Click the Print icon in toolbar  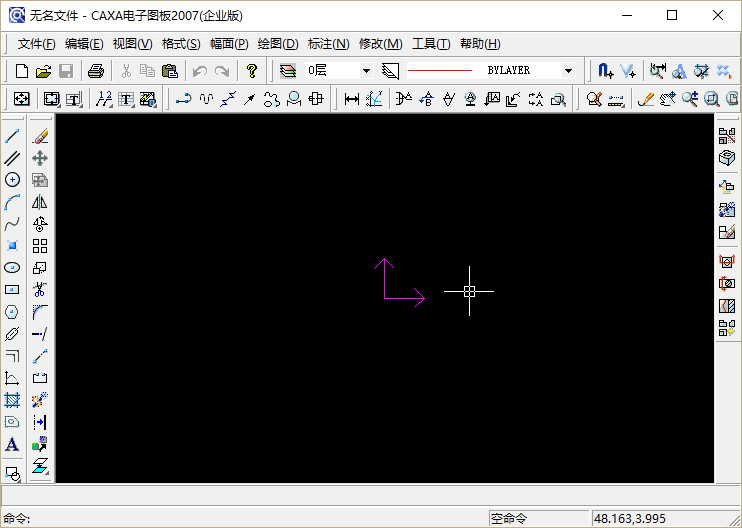click(x=96, y=71)
